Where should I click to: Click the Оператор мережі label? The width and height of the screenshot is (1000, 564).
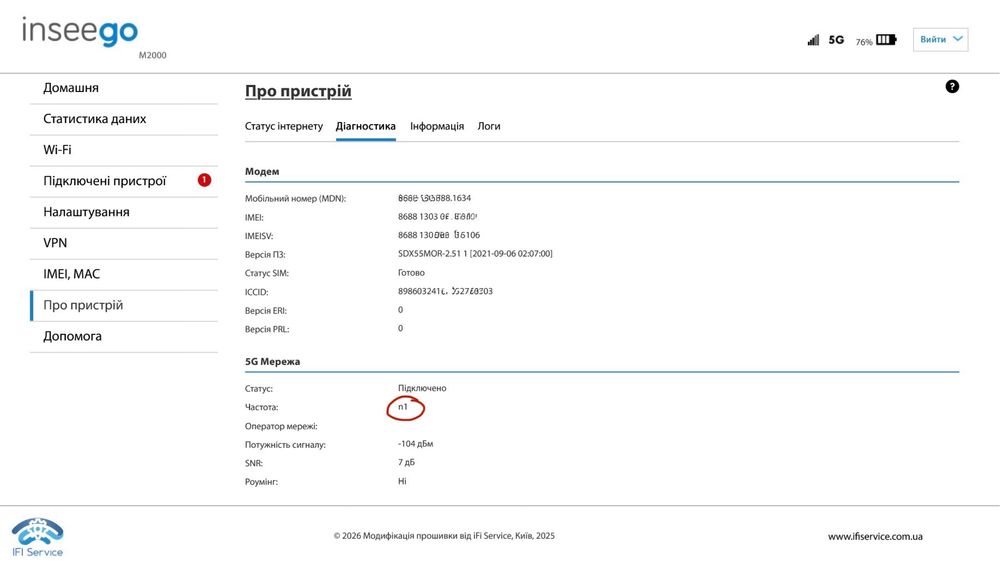(x=281, y=426)
